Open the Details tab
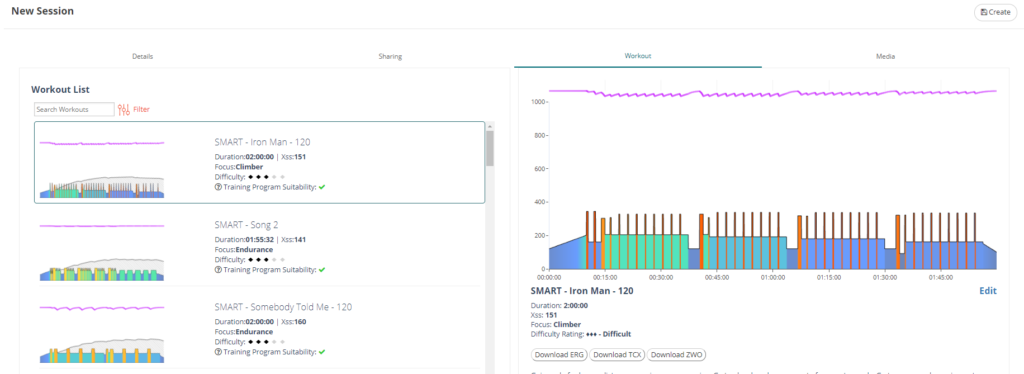Viewport: 1024px width, 374px height. pyautogui.click(x=142, y=56)
